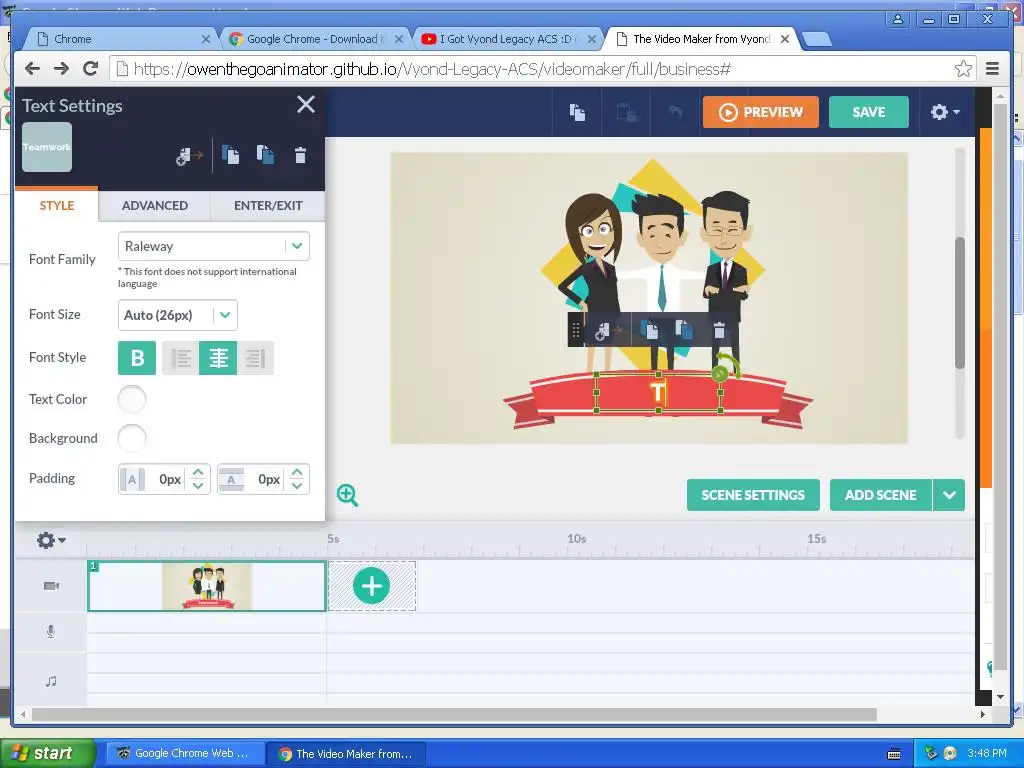The width and height of the screenshot is (1024, 768).
Task: Click the green rotate handle on text box
Action: pyautogui.click(x=720, y=374)
